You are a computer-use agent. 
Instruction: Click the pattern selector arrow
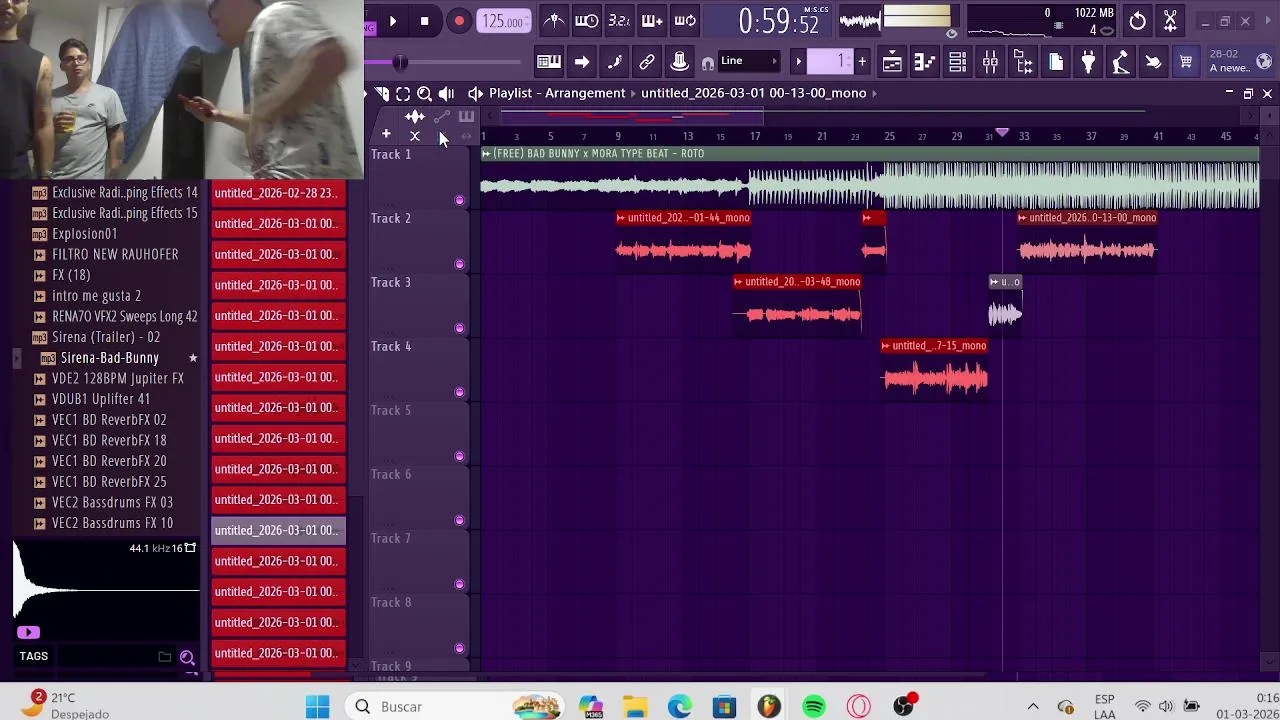coord(798,62)
